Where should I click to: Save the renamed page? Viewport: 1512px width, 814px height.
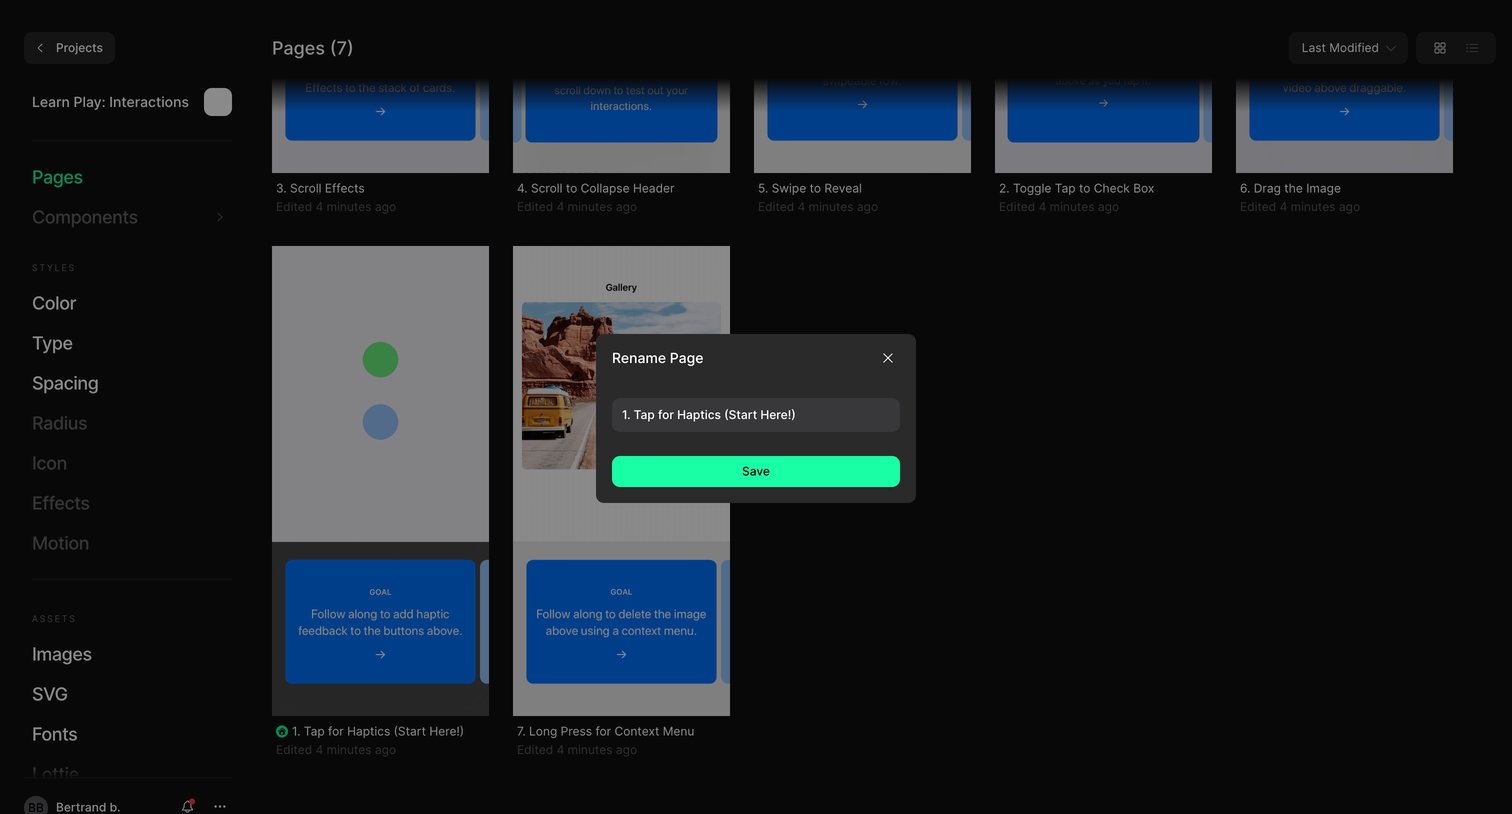coord(756,471)
